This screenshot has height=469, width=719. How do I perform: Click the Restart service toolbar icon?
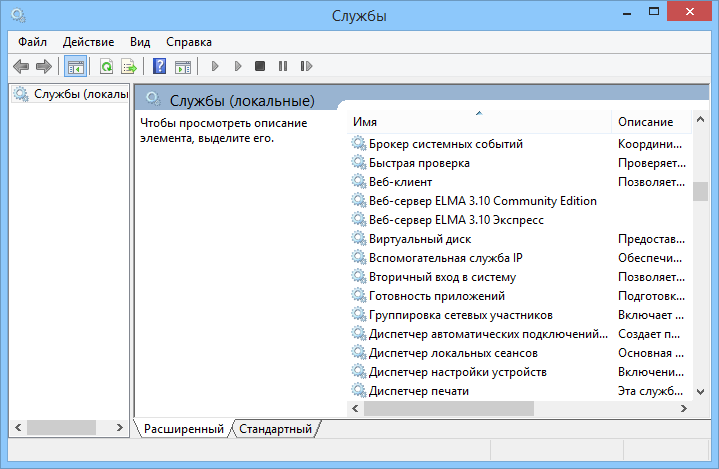306,67
